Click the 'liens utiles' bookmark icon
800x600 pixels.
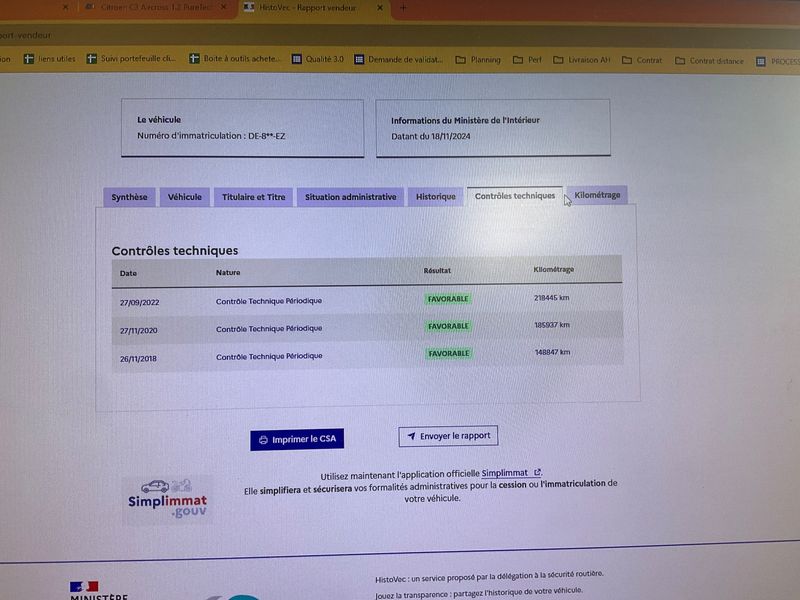(29, 59)
